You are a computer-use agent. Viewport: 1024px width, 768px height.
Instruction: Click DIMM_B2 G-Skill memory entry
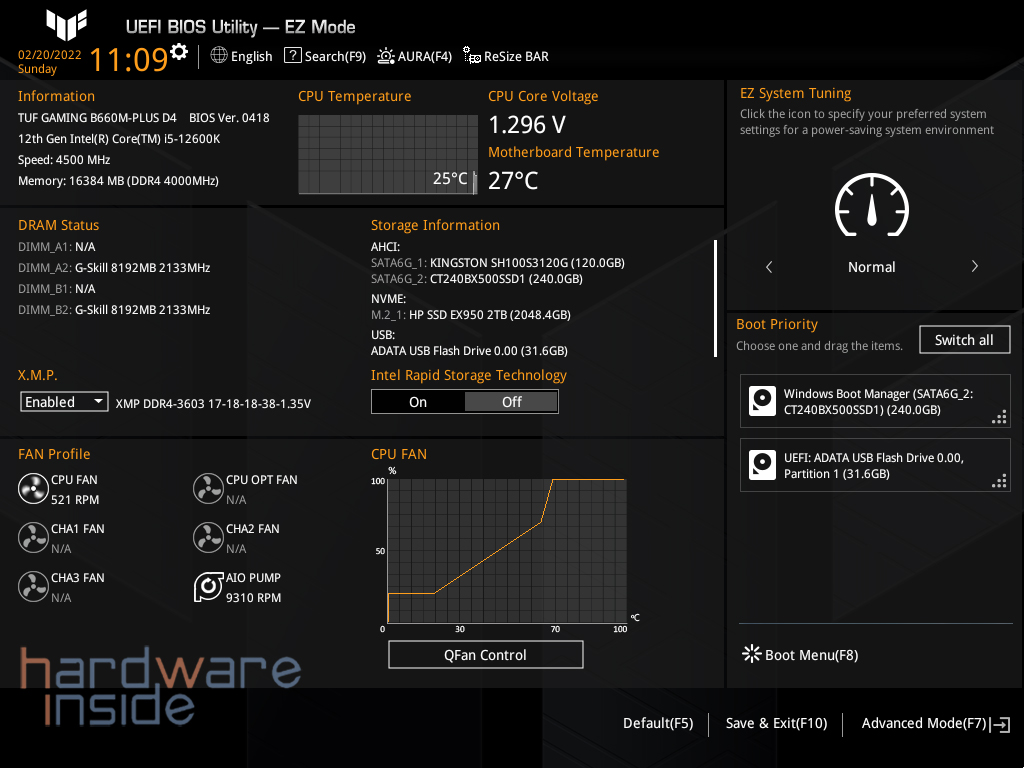[114, 310]
